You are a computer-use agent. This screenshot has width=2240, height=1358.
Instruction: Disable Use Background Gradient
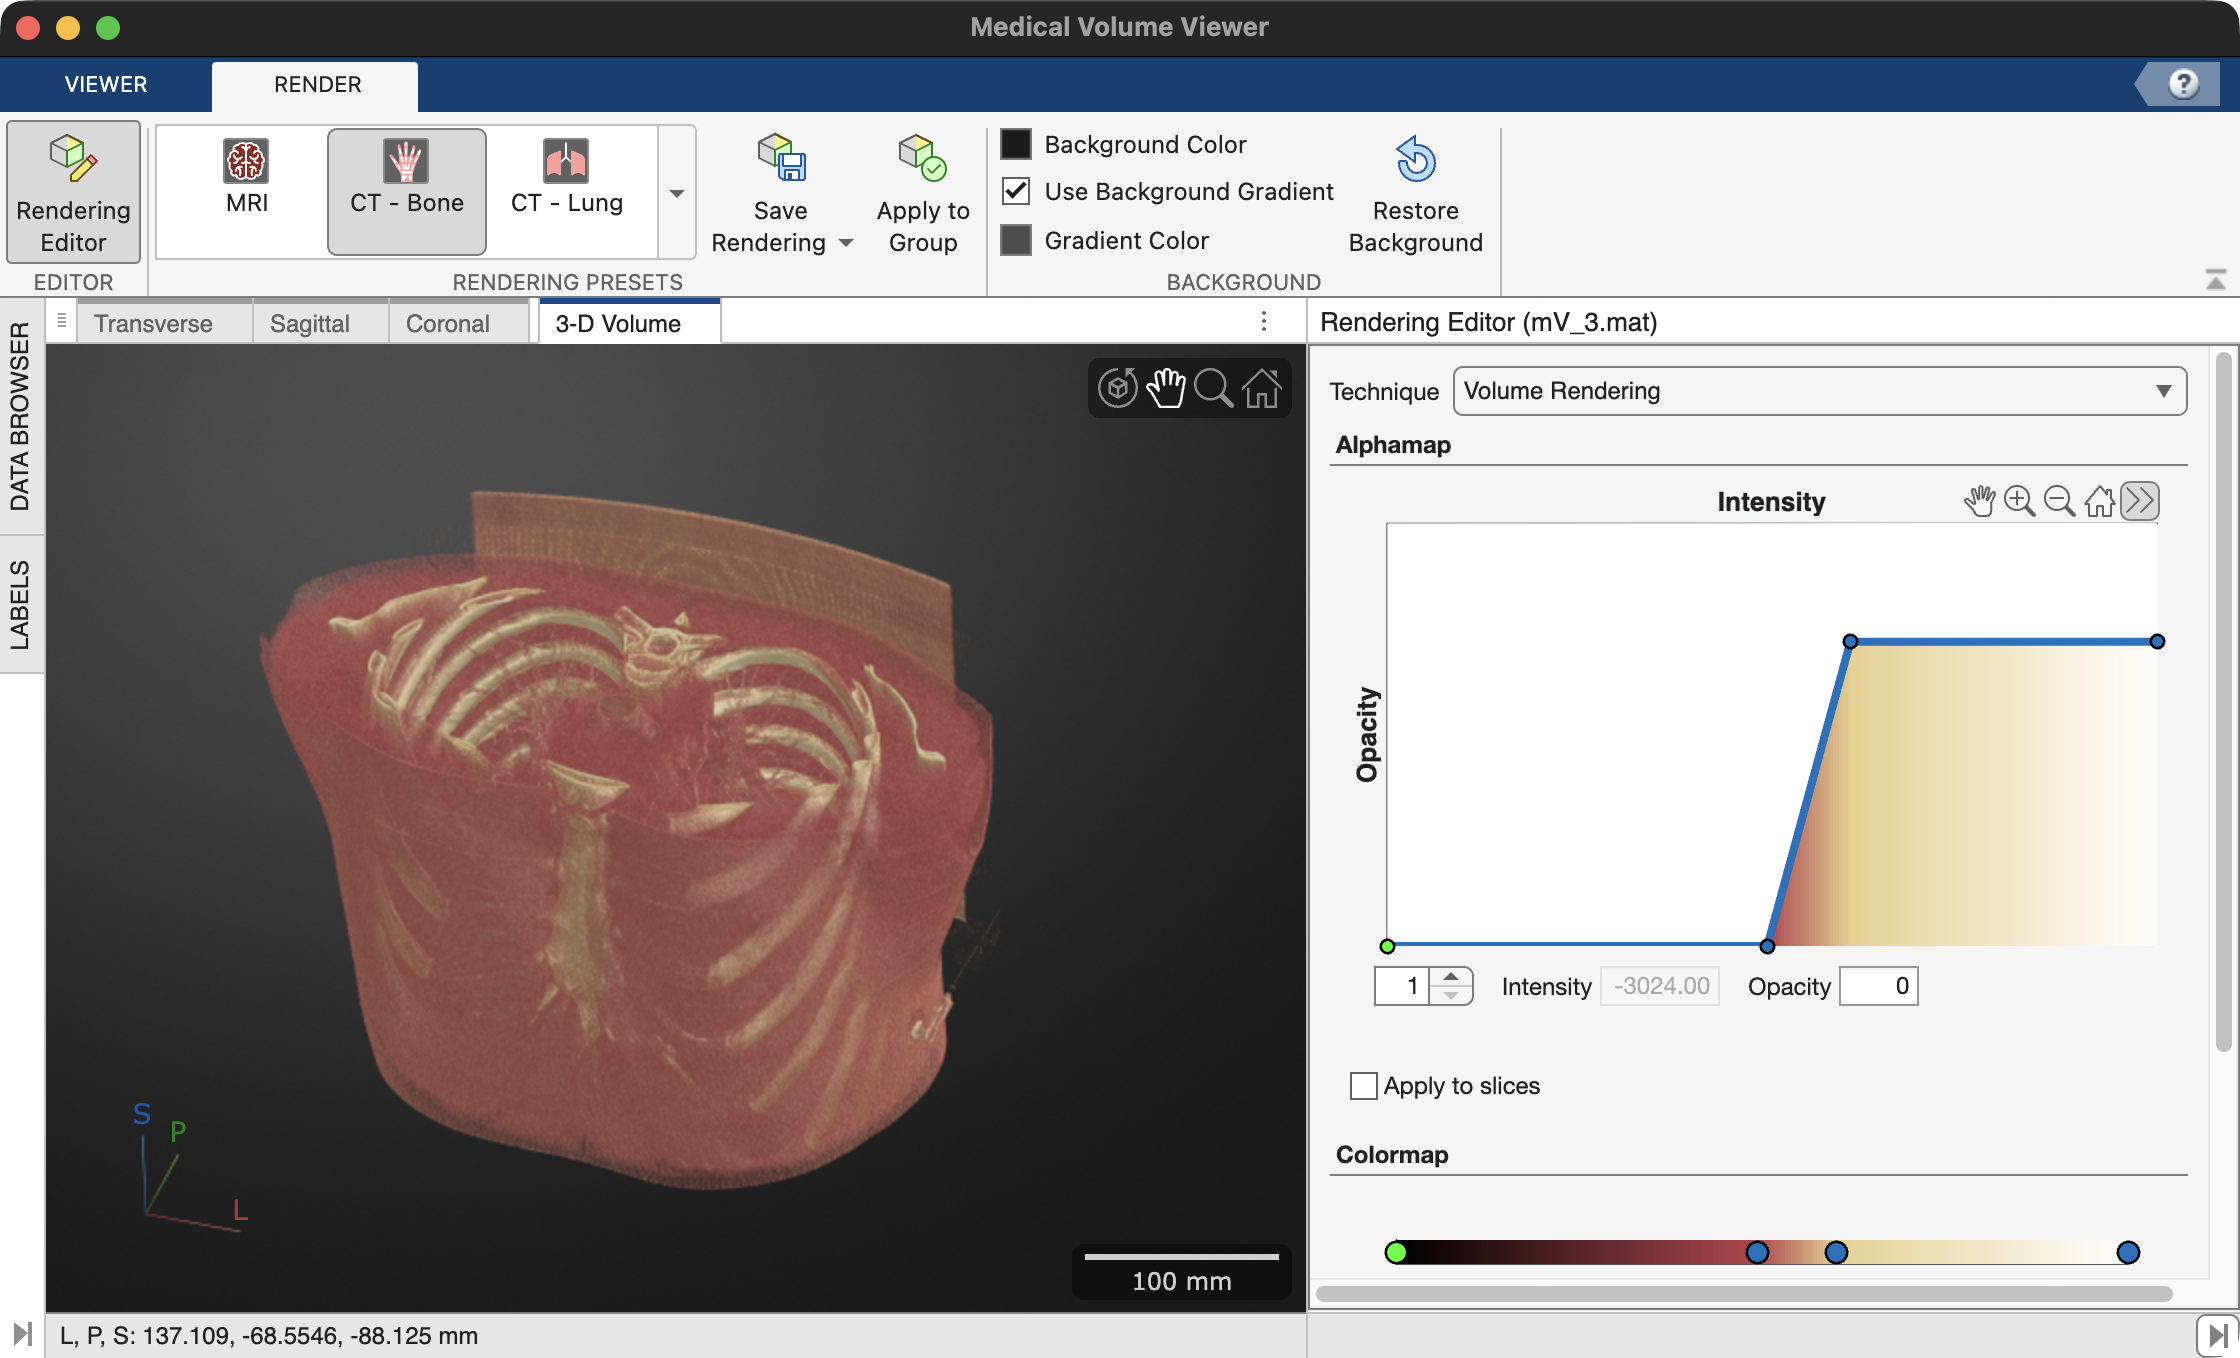(1016, 191)
